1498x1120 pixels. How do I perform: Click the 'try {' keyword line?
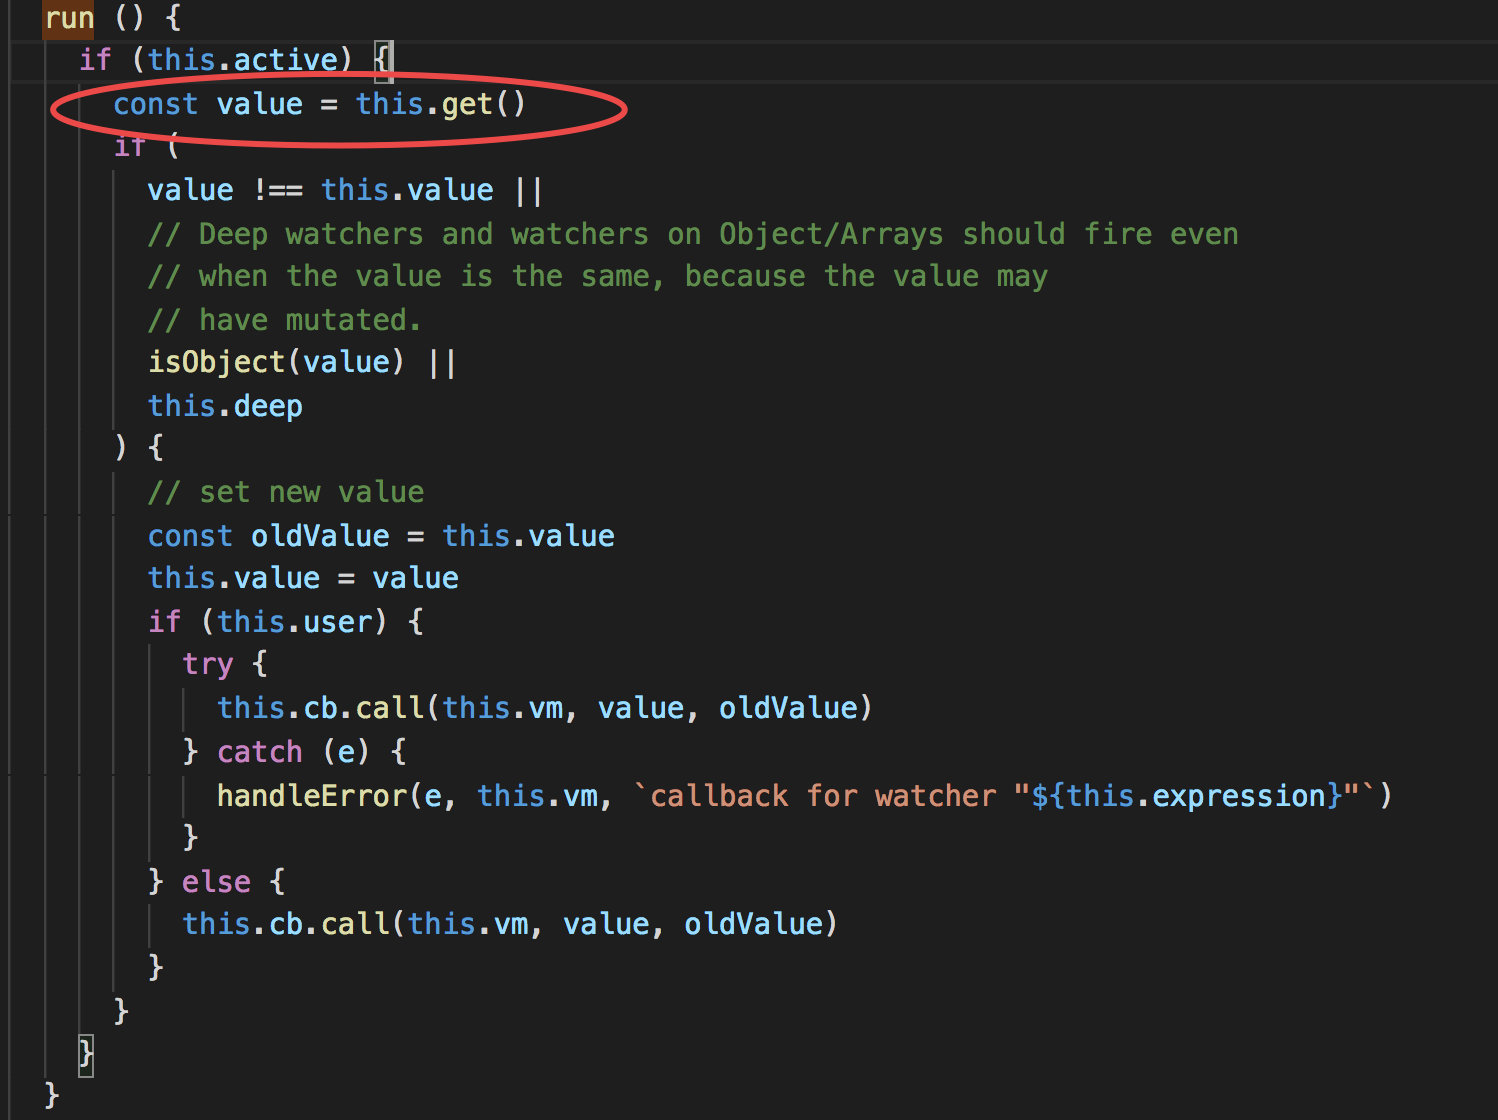tap(225, 664)
